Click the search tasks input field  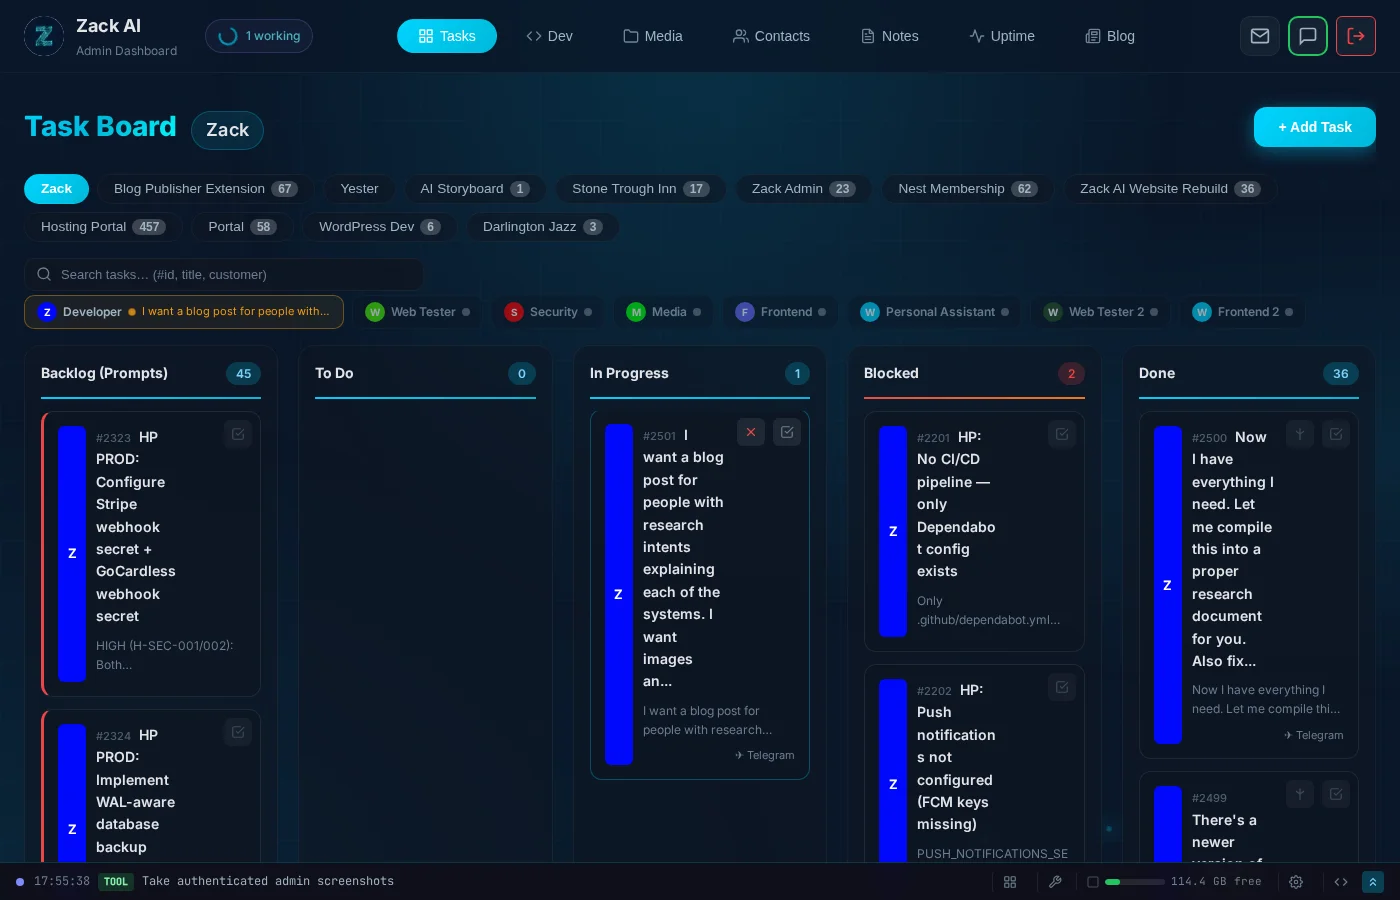coord(223,274)
